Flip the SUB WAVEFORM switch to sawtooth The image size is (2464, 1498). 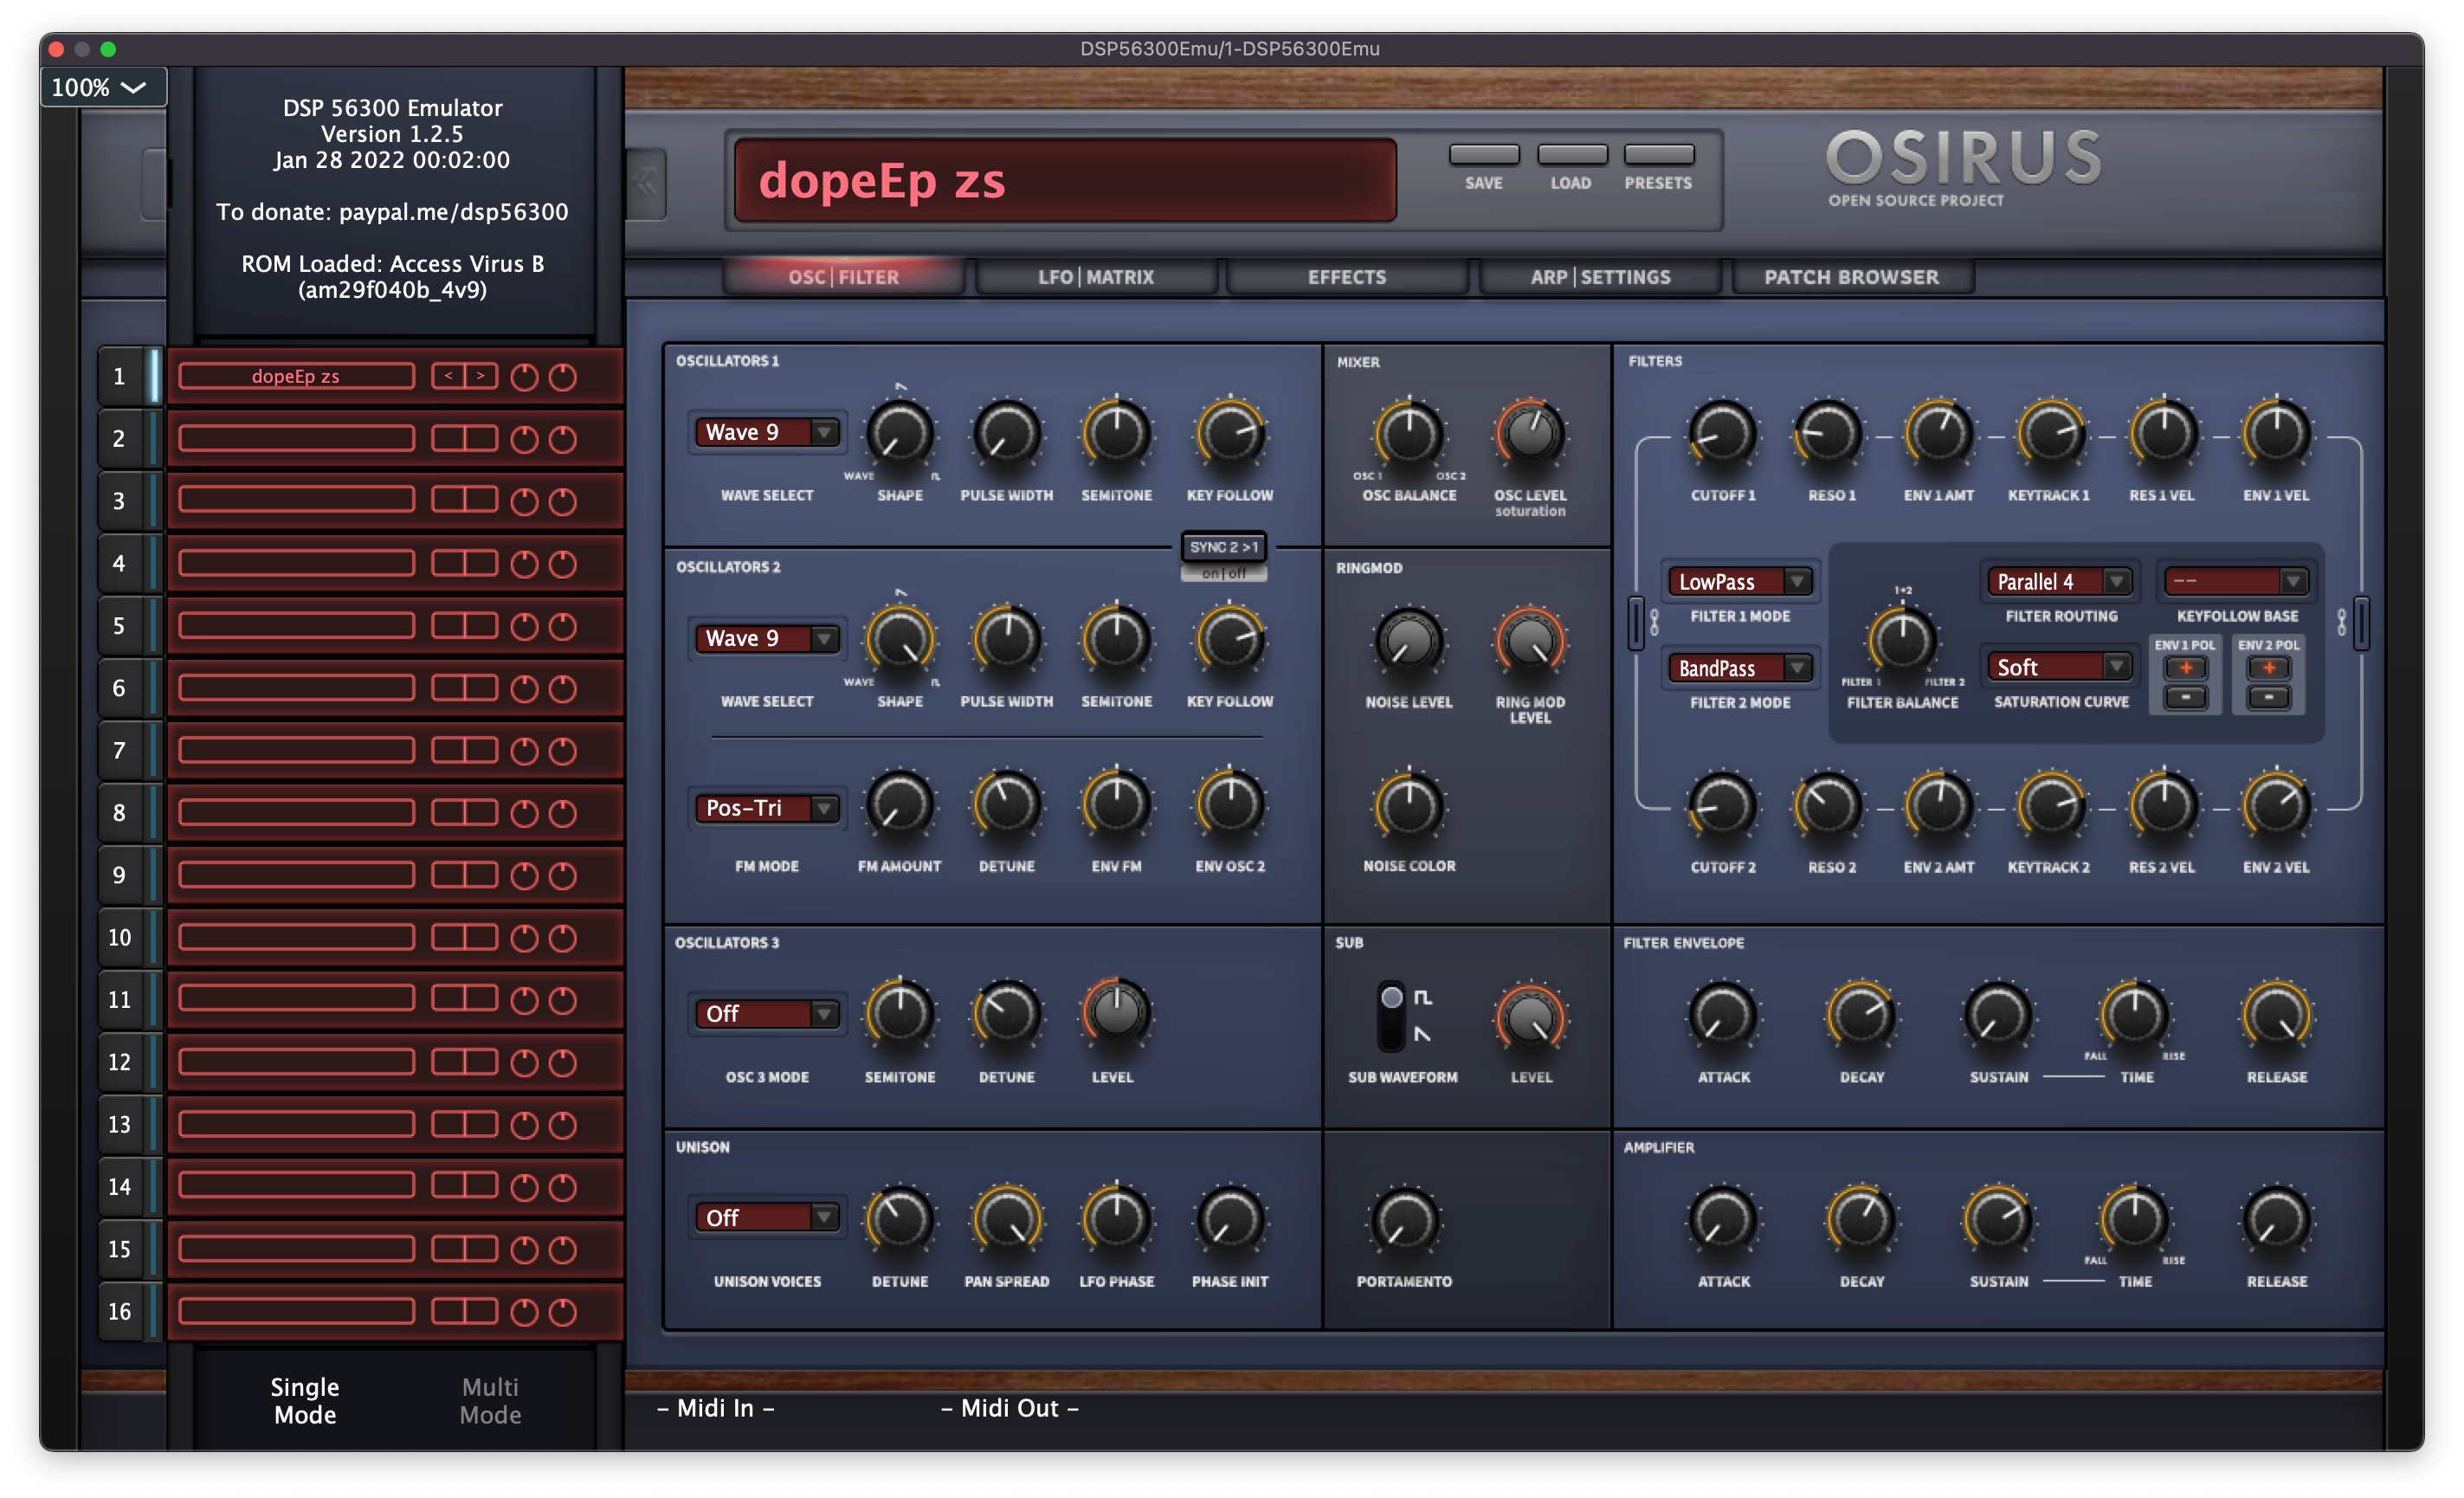[1391, 1032]
